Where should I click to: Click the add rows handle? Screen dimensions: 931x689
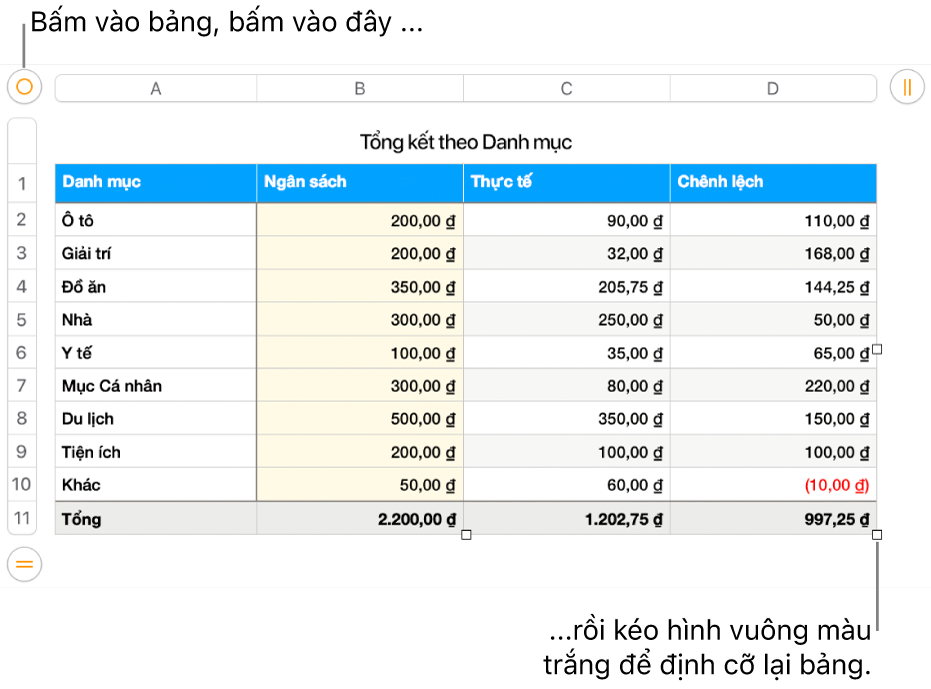pos(24,564)
